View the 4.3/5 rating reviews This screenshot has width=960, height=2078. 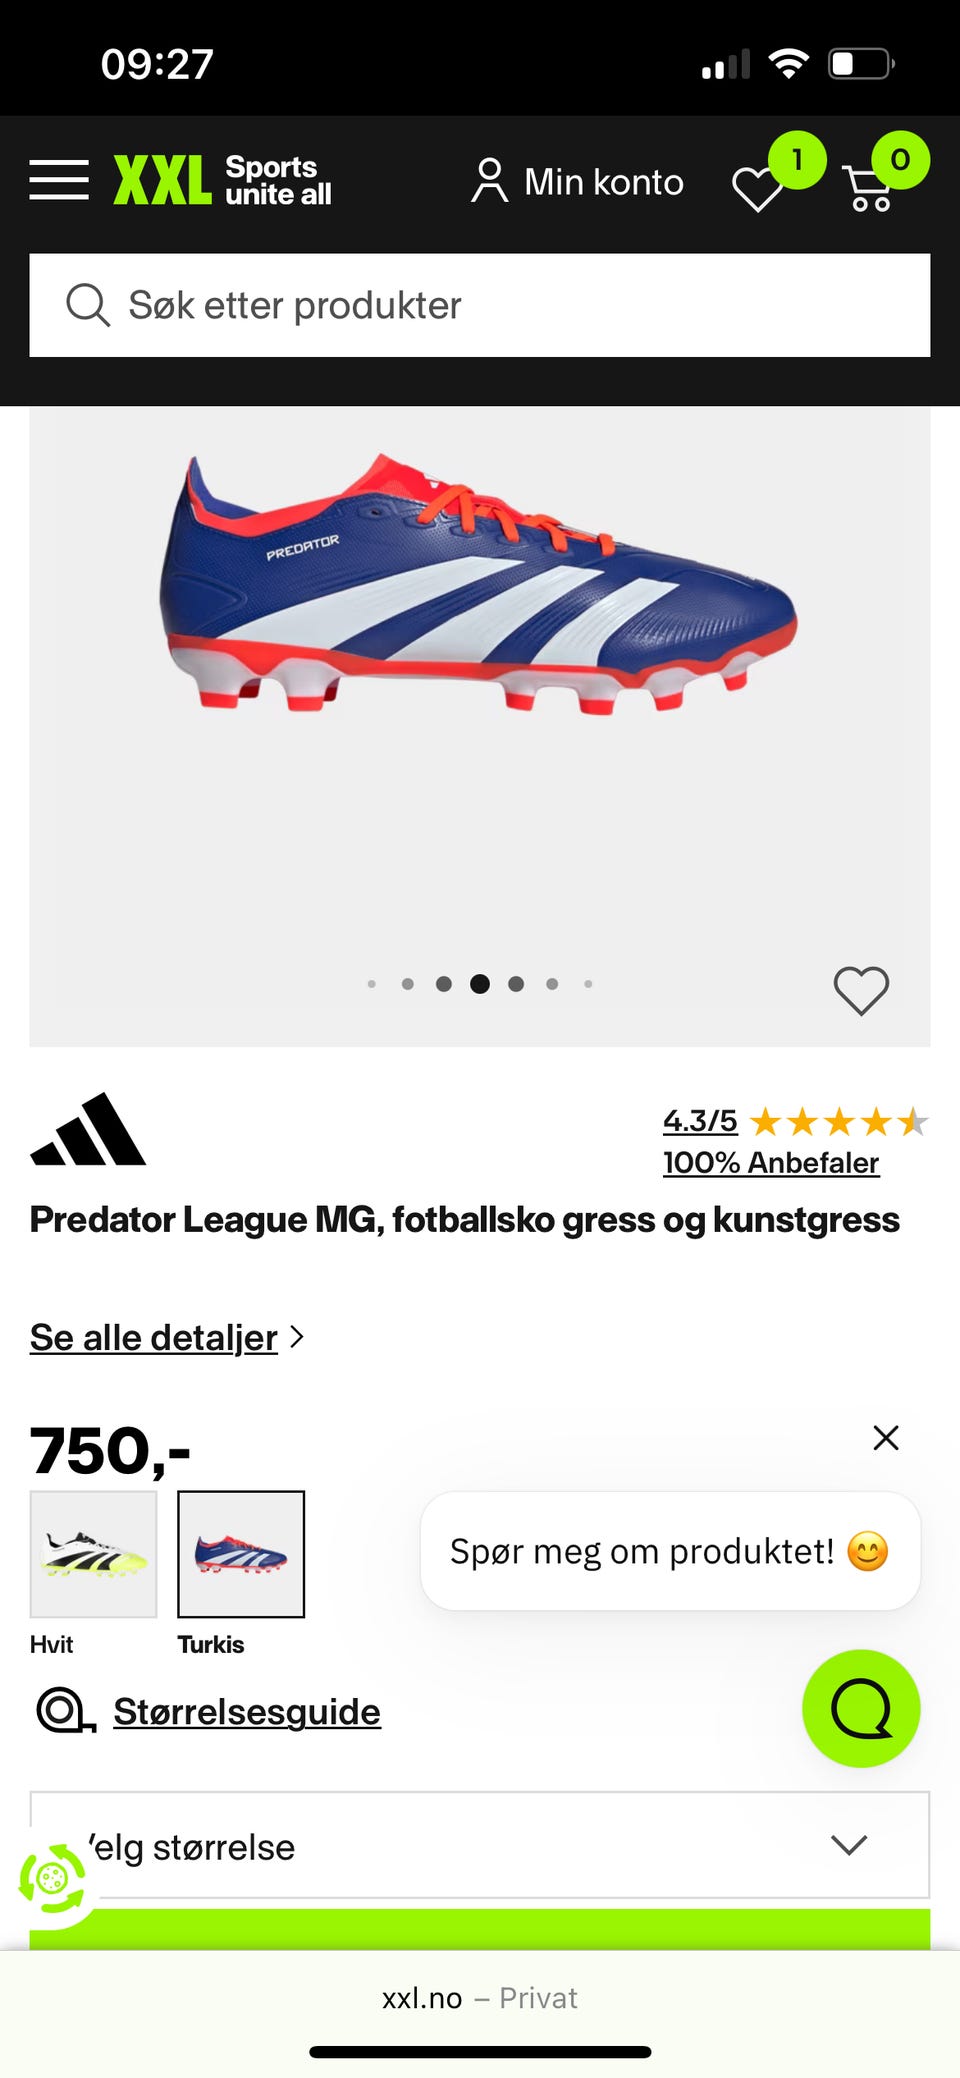pyautogui.click(x=700, y=1121)
